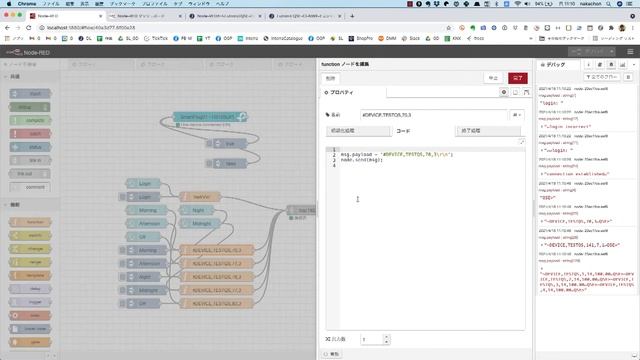
Task: Expand the ~DEVICE,TESTQS,141,7,1 debug message
Action: tap(542, 245)
